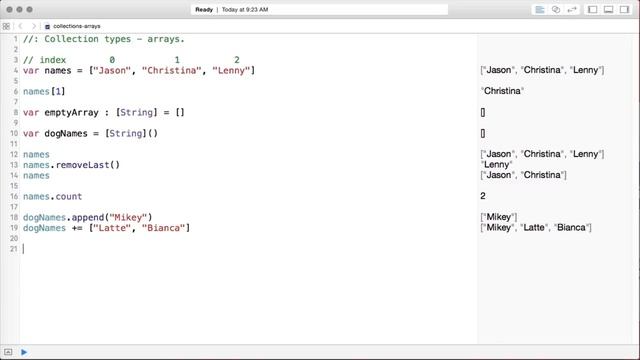Click line 4 names array declaration
Screen dimensions: 640x360
pyautogui.click(x=139, y=71)
